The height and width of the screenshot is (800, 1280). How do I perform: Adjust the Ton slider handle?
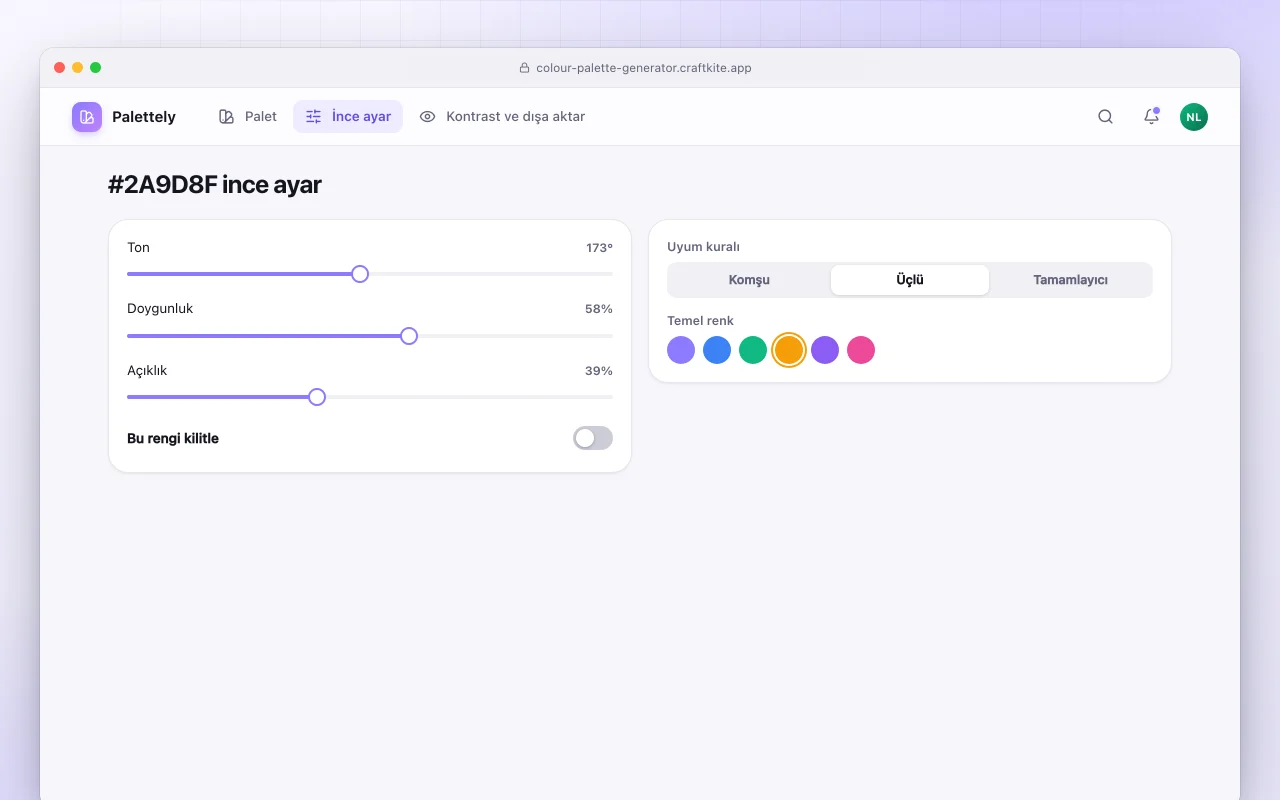click(360, 274)
